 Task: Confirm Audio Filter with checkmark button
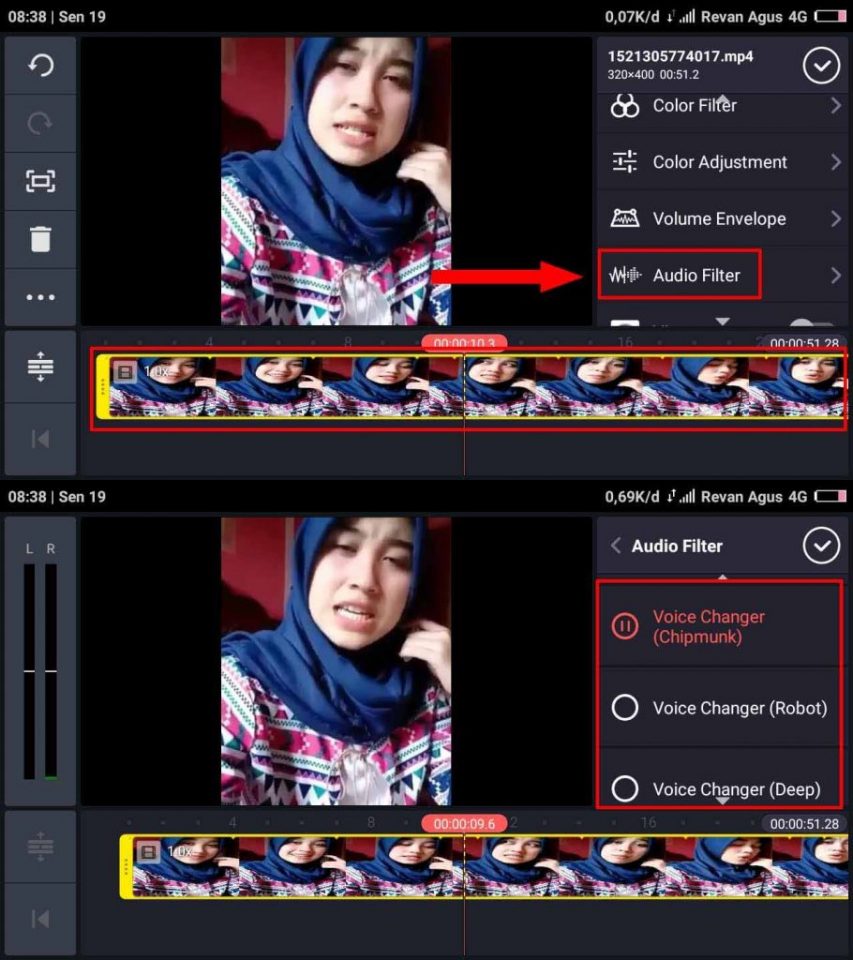pos(821,545)
